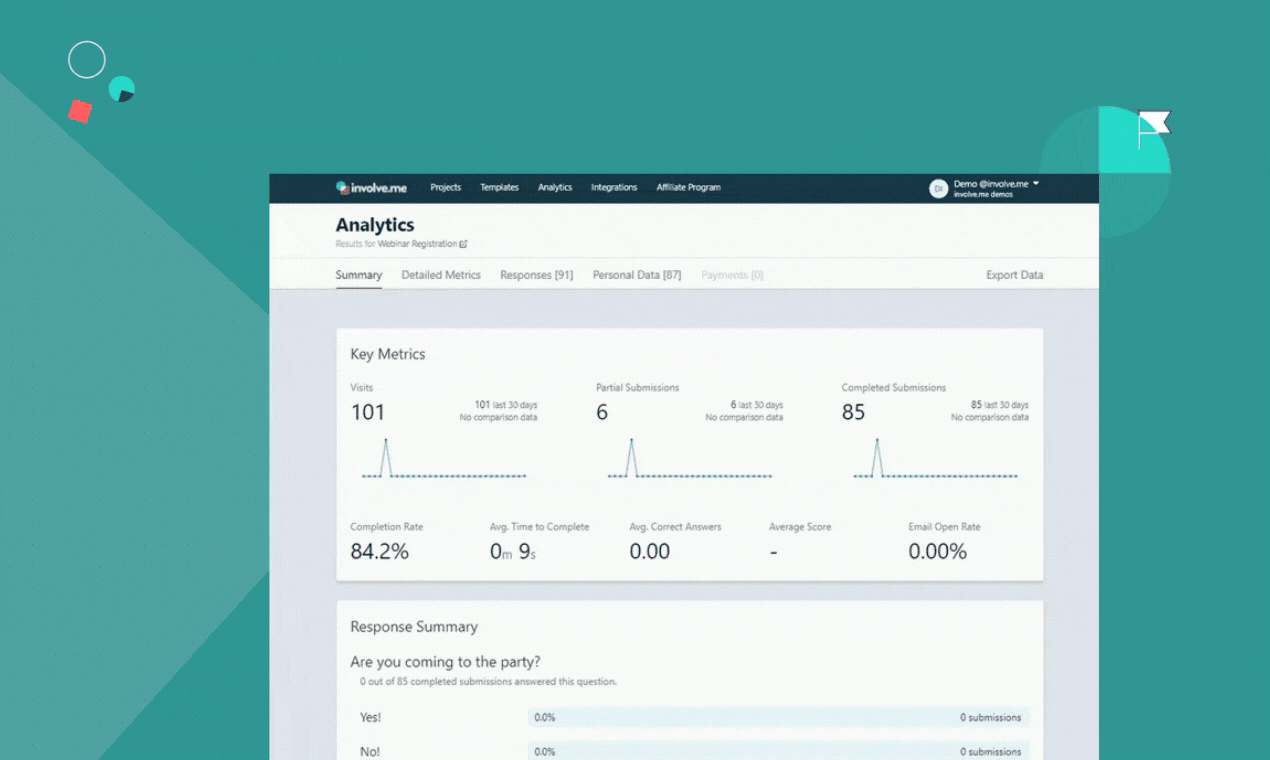Open the Webinar Registration project link
Screen dimensions: 1270x760
pos(417,244)
